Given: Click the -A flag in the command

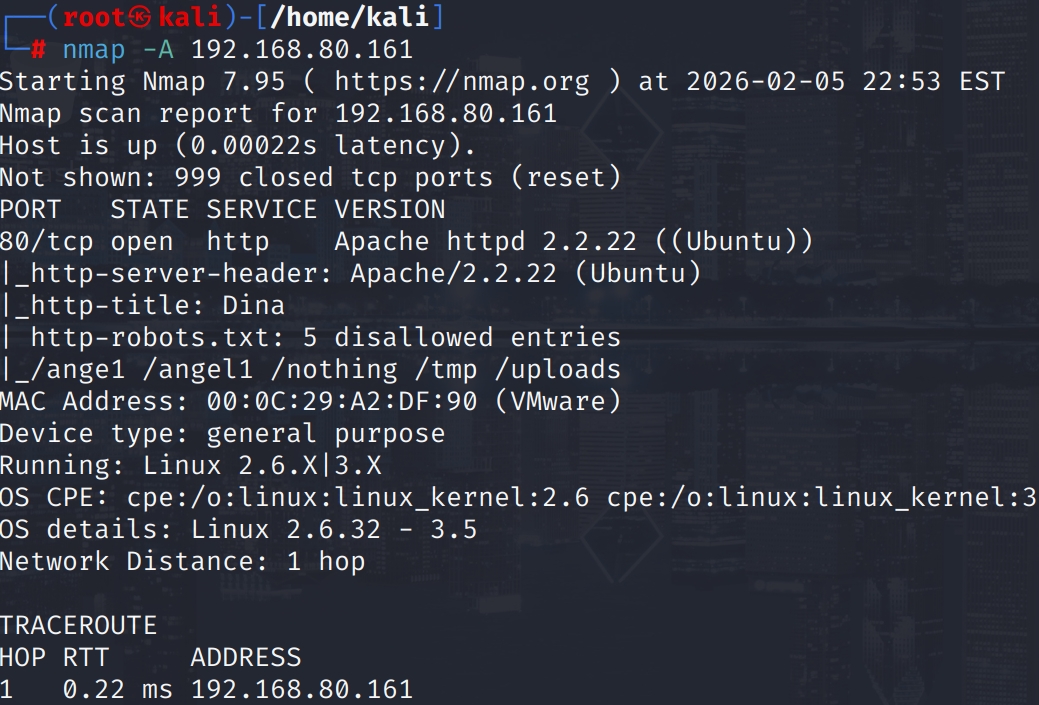Looking at the screenshot, I should tap(158, 49).
